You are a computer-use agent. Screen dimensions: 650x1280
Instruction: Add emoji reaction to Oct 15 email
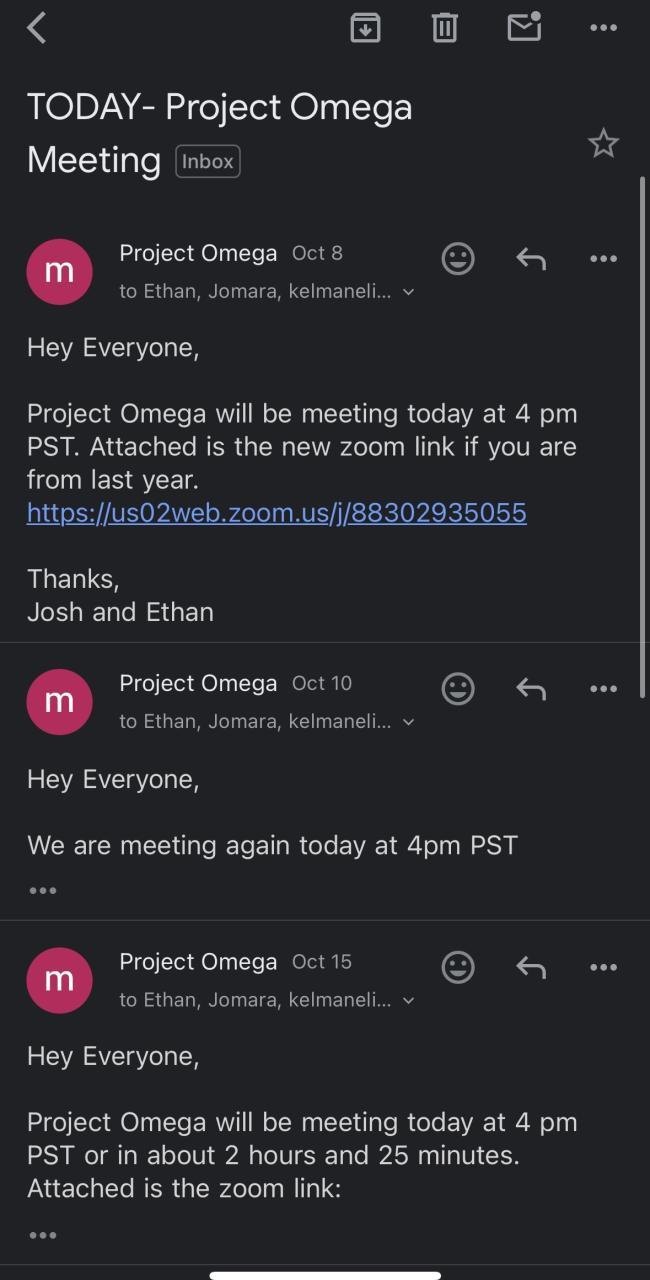[x=458, y=967]
